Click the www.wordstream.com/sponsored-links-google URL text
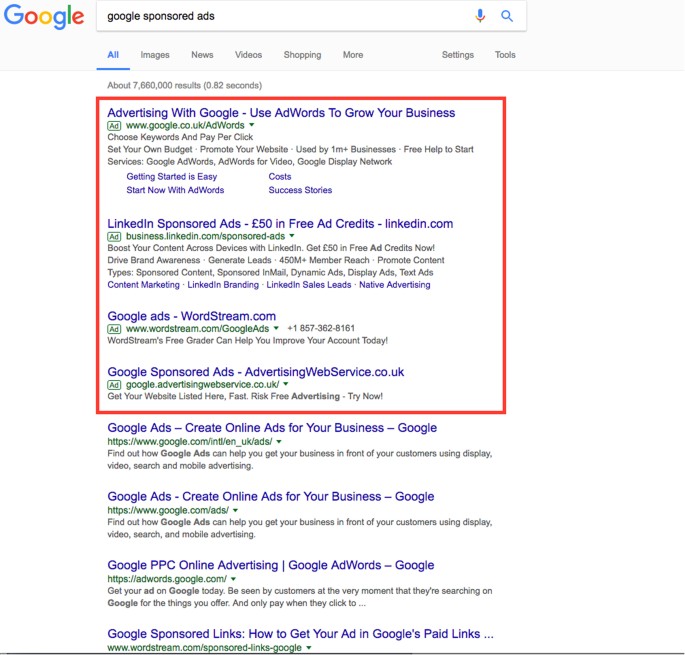 coord(204,648)
